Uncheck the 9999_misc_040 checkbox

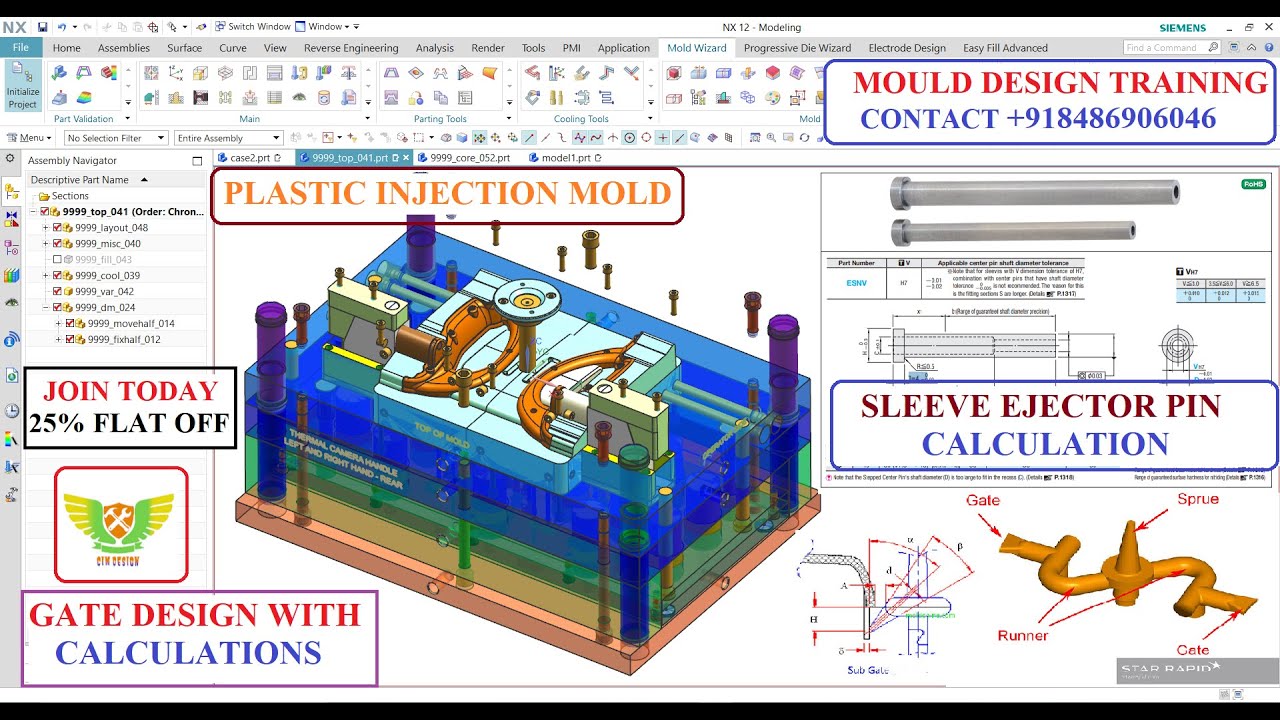pyautogui.click(x=58, y=244)
